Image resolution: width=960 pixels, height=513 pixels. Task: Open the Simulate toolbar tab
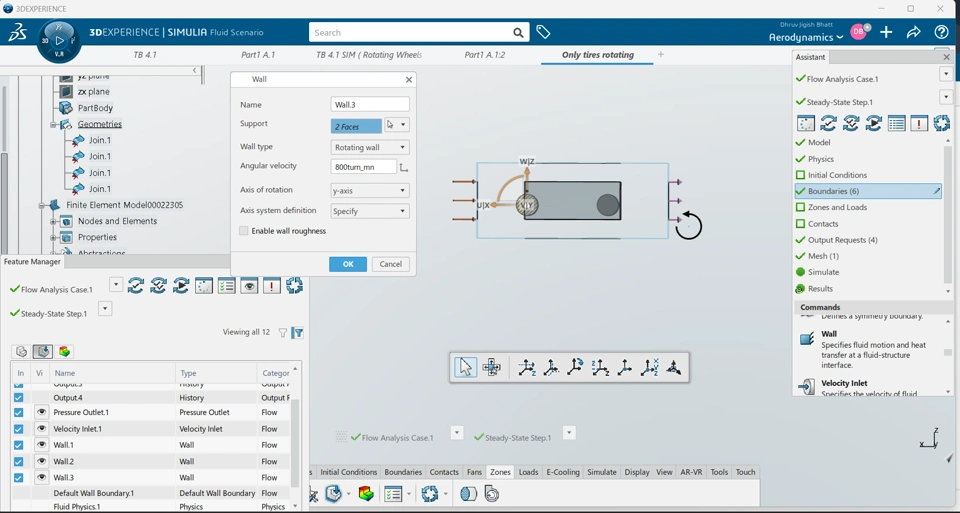tap(602, 472)
